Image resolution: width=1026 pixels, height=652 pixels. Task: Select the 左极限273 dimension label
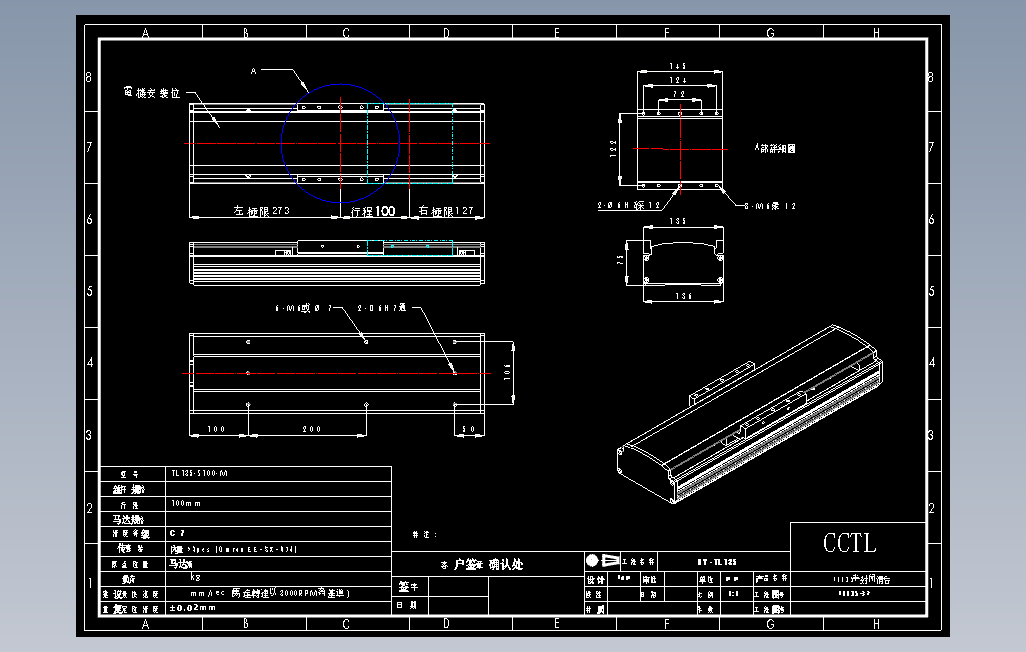coord(262,211)
